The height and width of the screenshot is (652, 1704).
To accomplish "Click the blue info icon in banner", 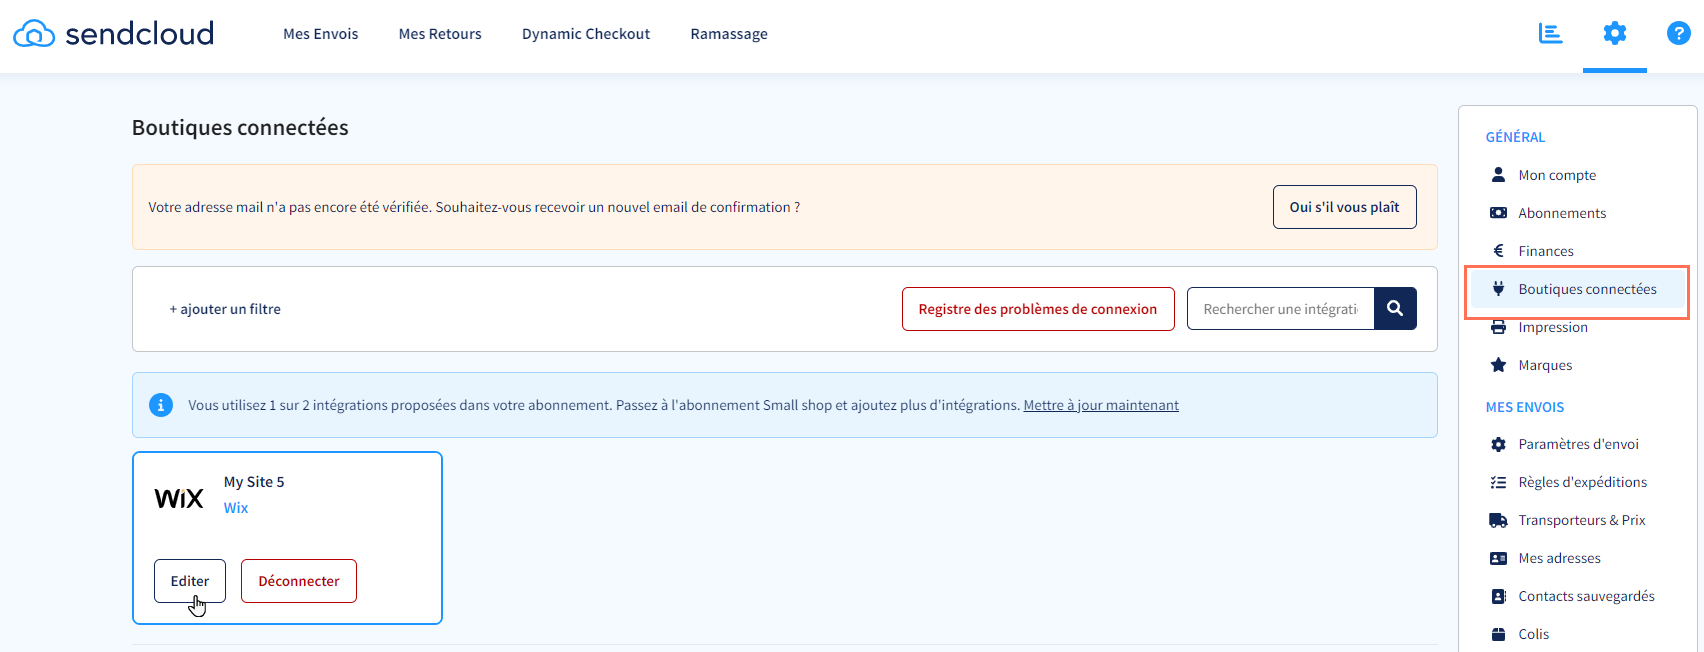I will [x=160, y=405].
